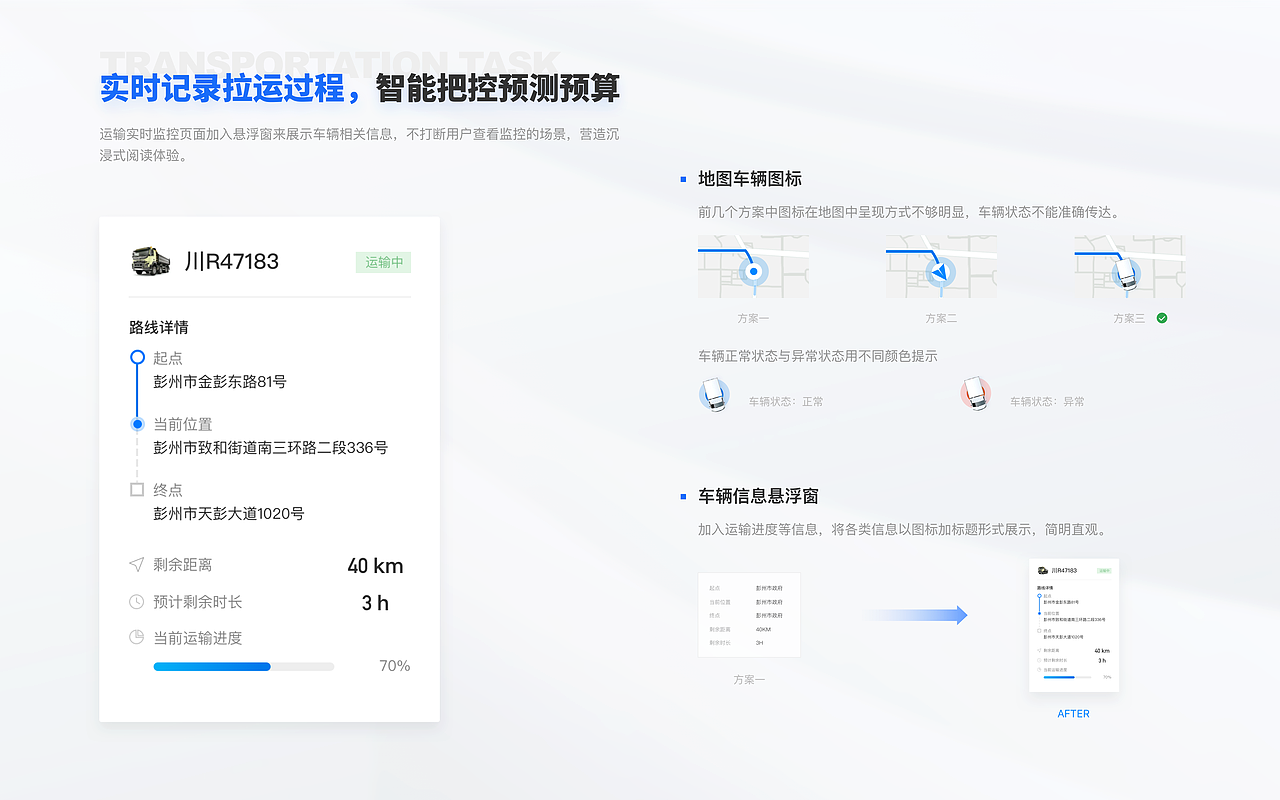The height and width of the screenshot is (800, 1280).
Task: Click the clock icon beside 预计剩余时长
Action: (x=137, y=602)
